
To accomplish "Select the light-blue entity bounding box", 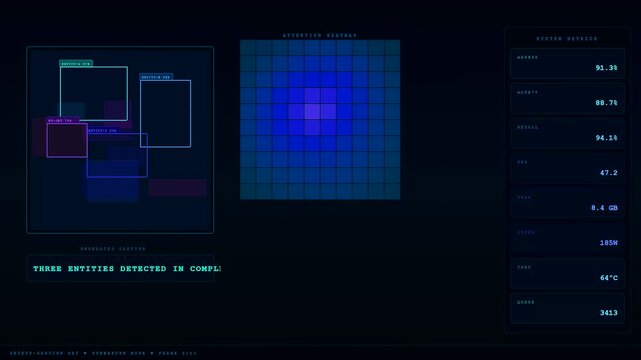I will click(x=166, y=114).
